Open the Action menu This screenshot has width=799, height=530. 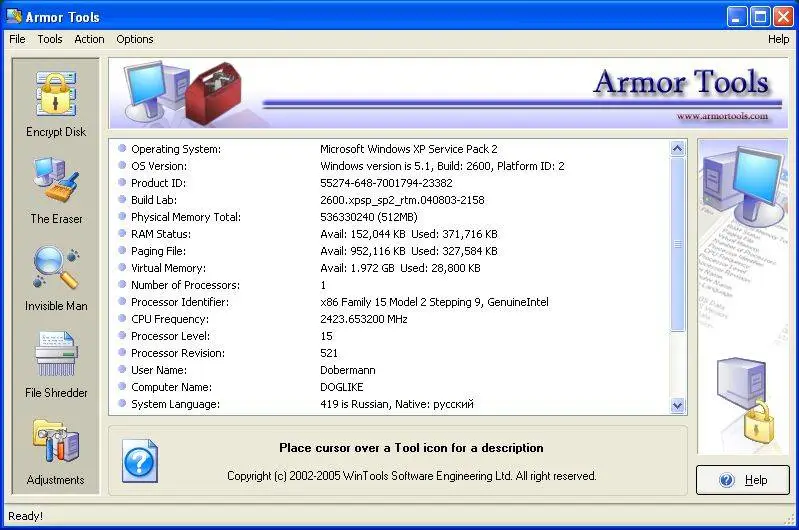(89, 39)
